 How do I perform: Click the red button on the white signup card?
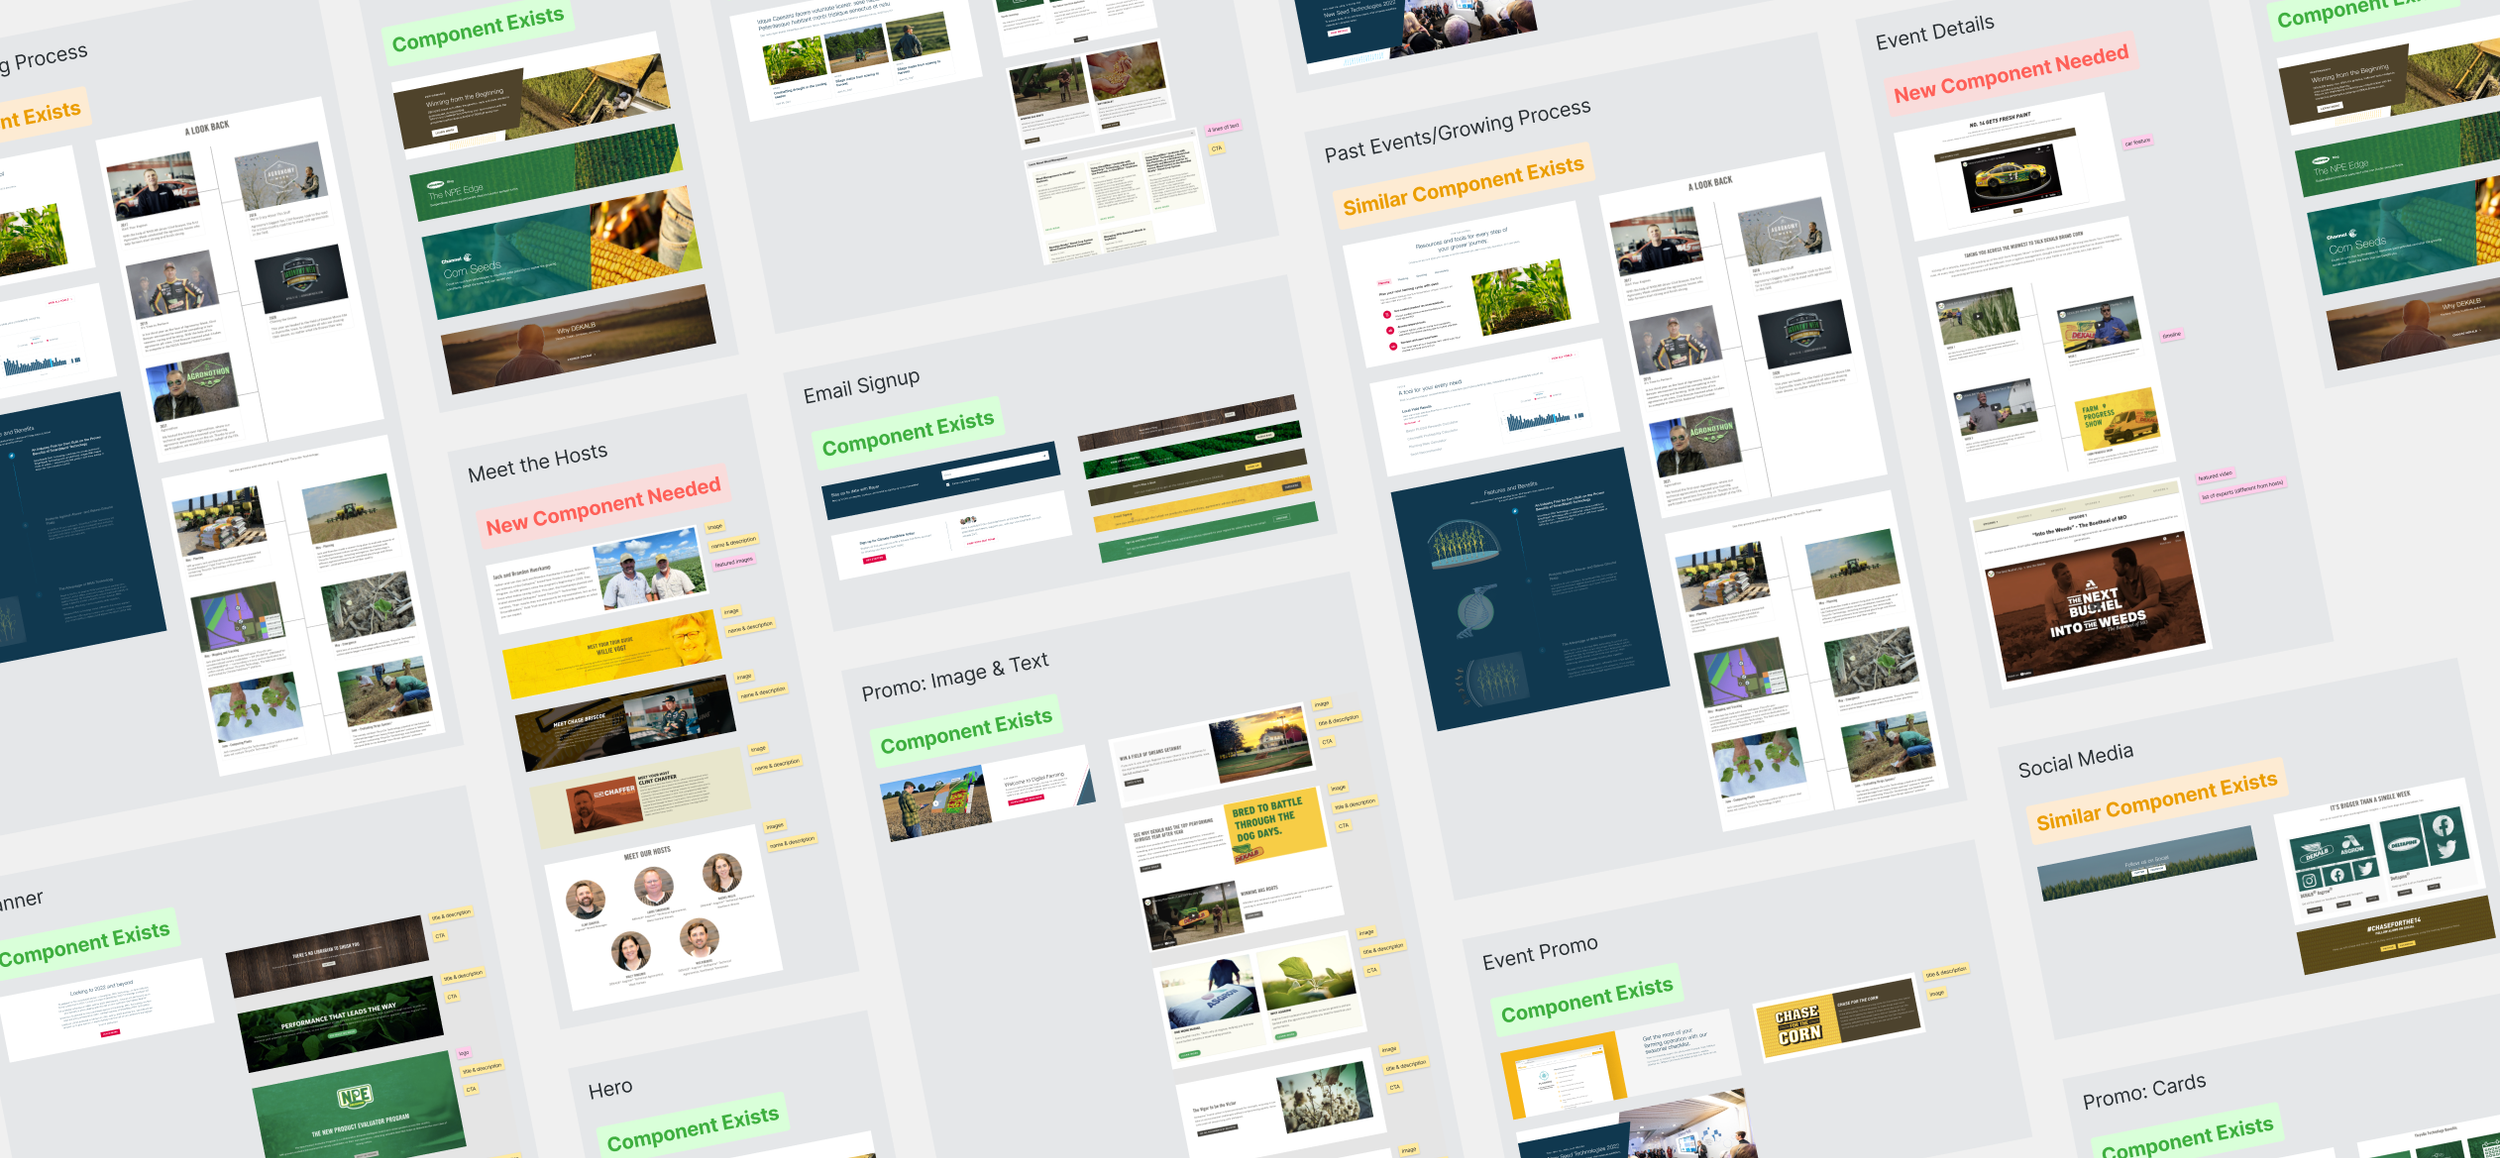pos(874,559)
